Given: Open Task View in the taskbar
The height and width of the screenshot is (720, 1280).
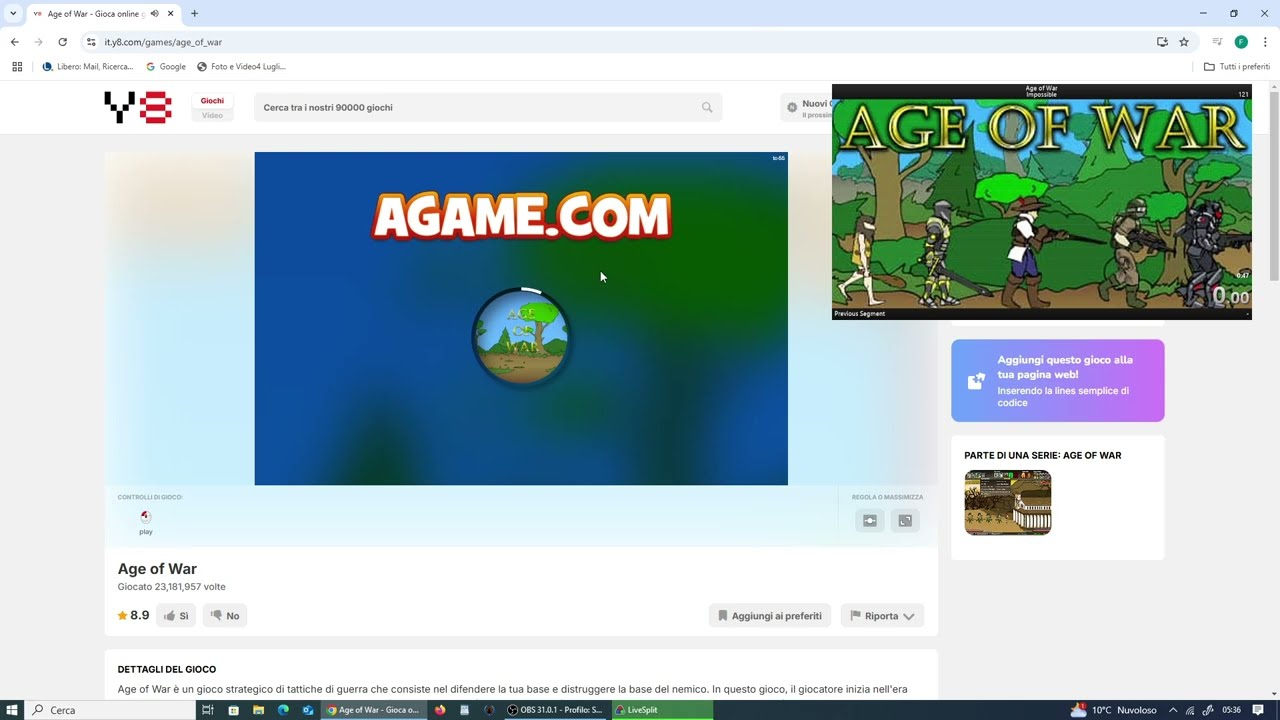Looking at the screenshot, I should pos(208,710).
